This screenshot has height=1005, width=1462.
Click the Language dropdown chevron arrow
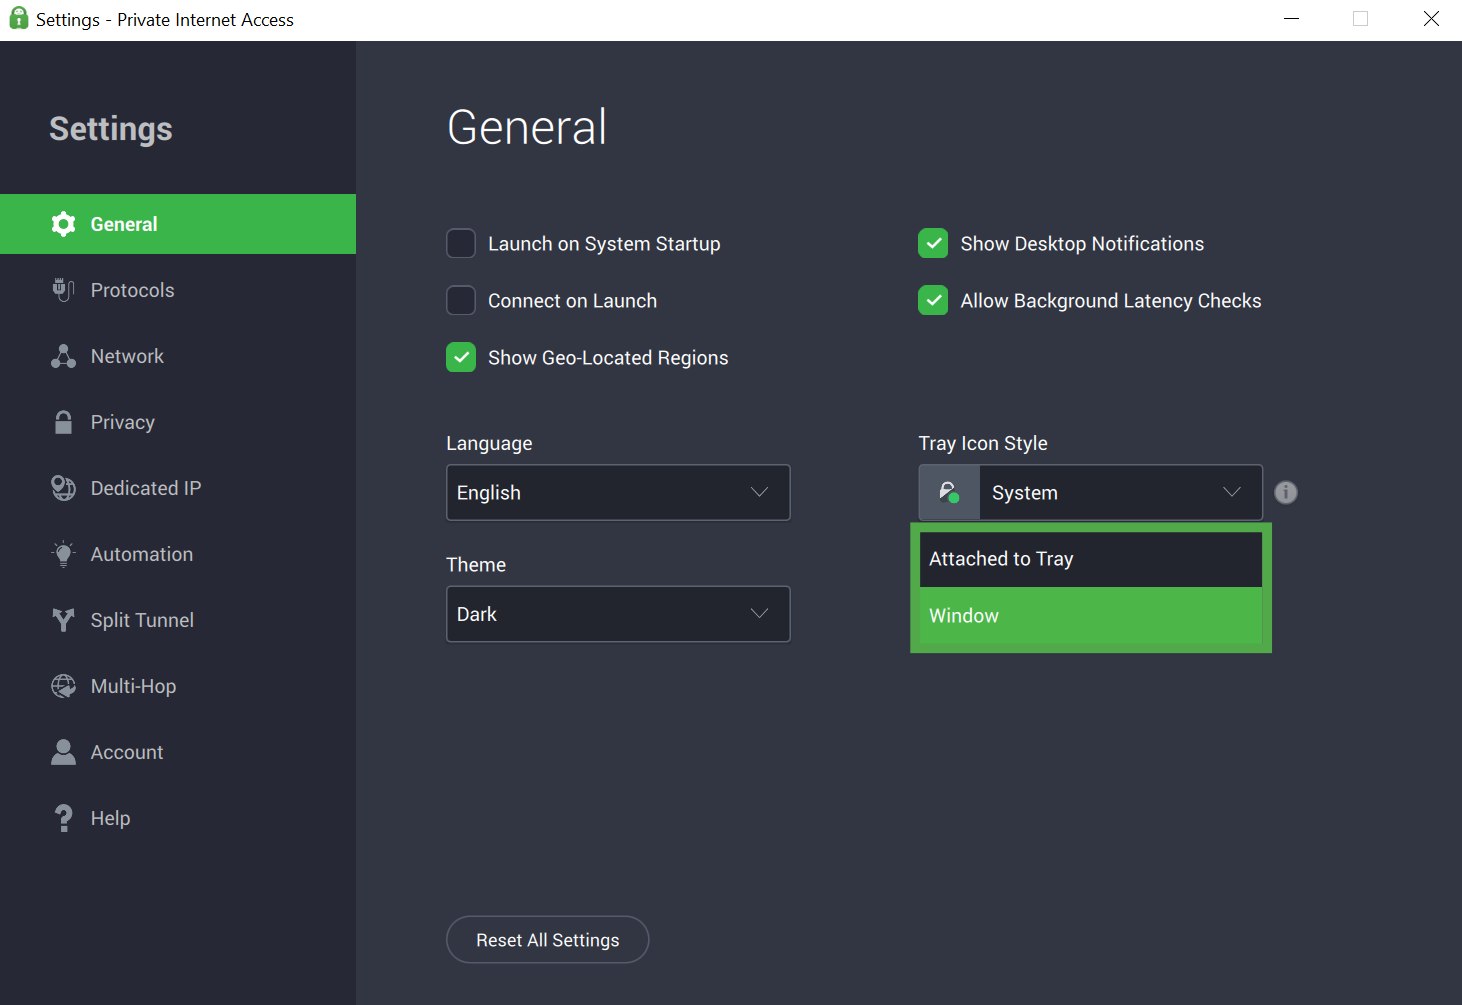click(x=759, y=492)
